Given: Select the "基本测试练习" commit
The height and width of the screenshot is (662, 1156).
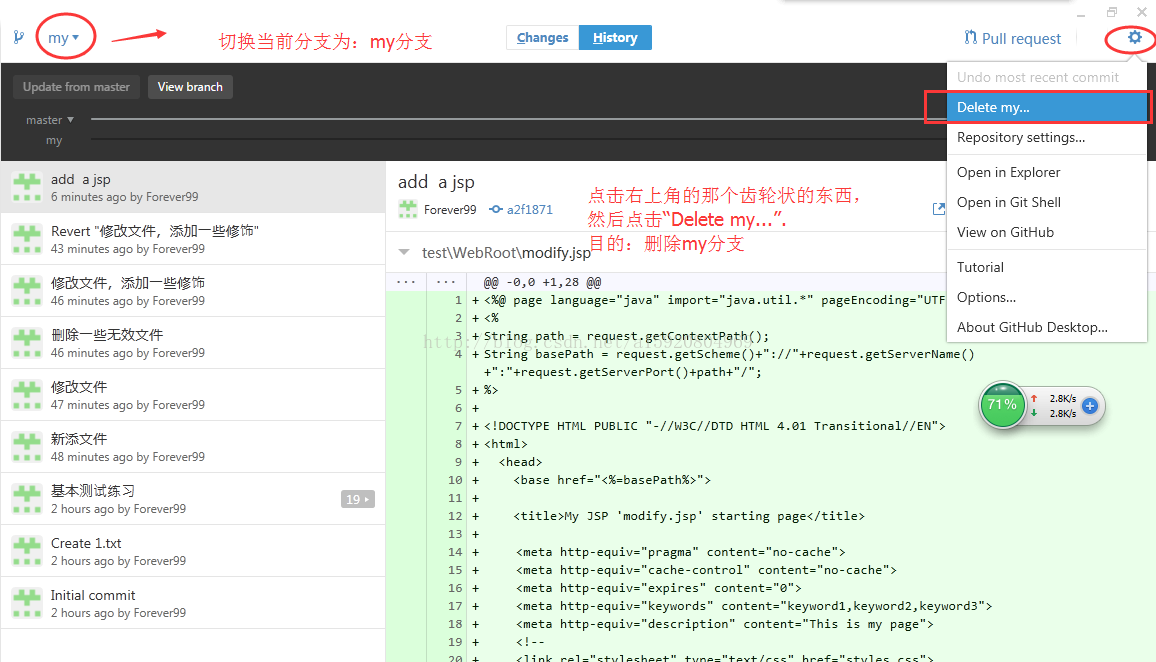Looking at the screenshot, I should (x=193, y=499).
